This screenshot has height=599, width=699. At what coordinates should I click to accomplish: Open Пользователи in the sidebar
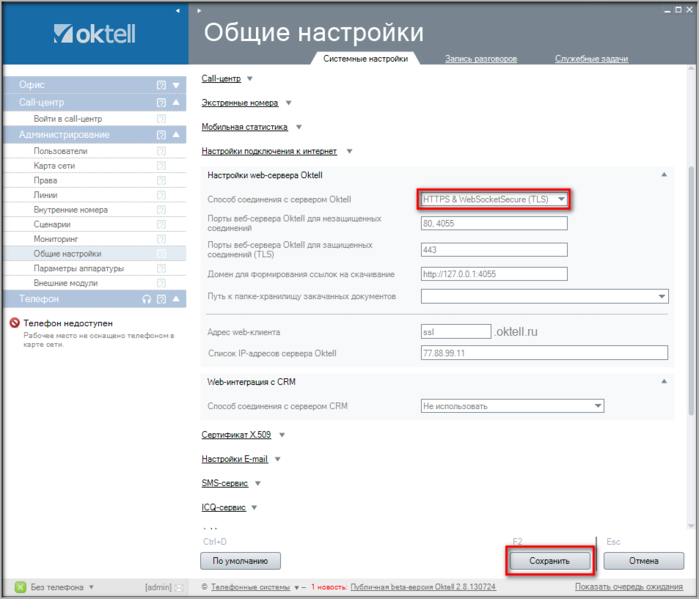coord(61,151)
